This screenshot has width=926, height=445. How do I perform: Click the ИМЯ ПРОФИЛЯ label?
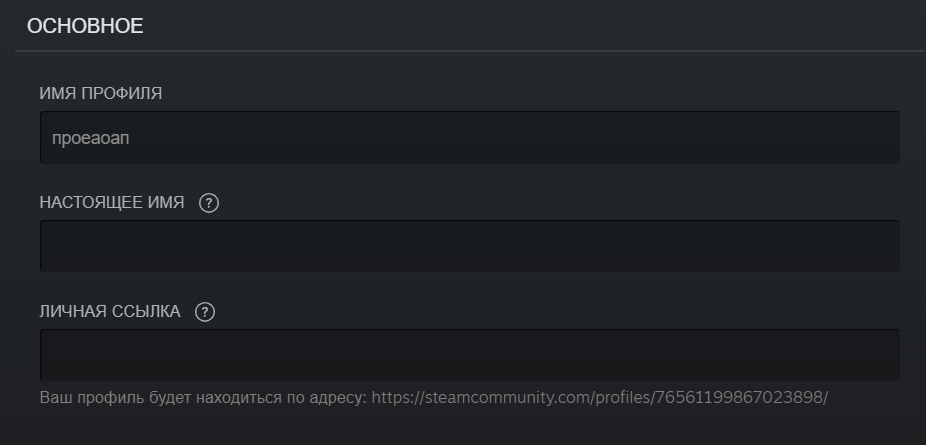coord(100,93)
